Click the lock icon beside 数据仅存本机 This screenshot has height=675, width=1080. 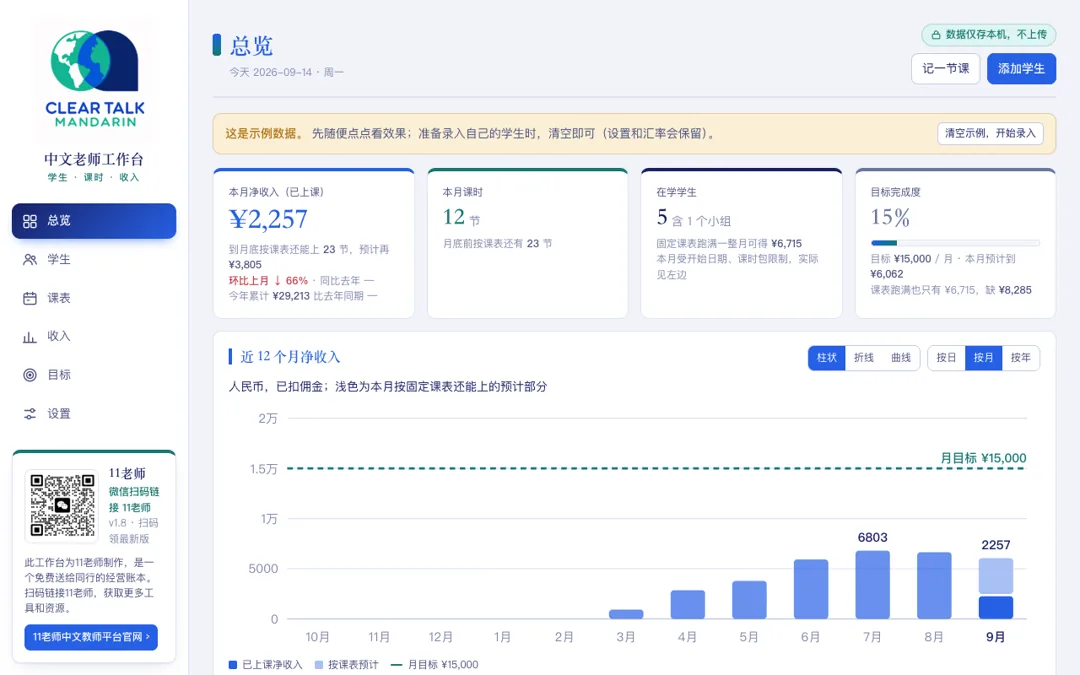(x=935, y=34)
